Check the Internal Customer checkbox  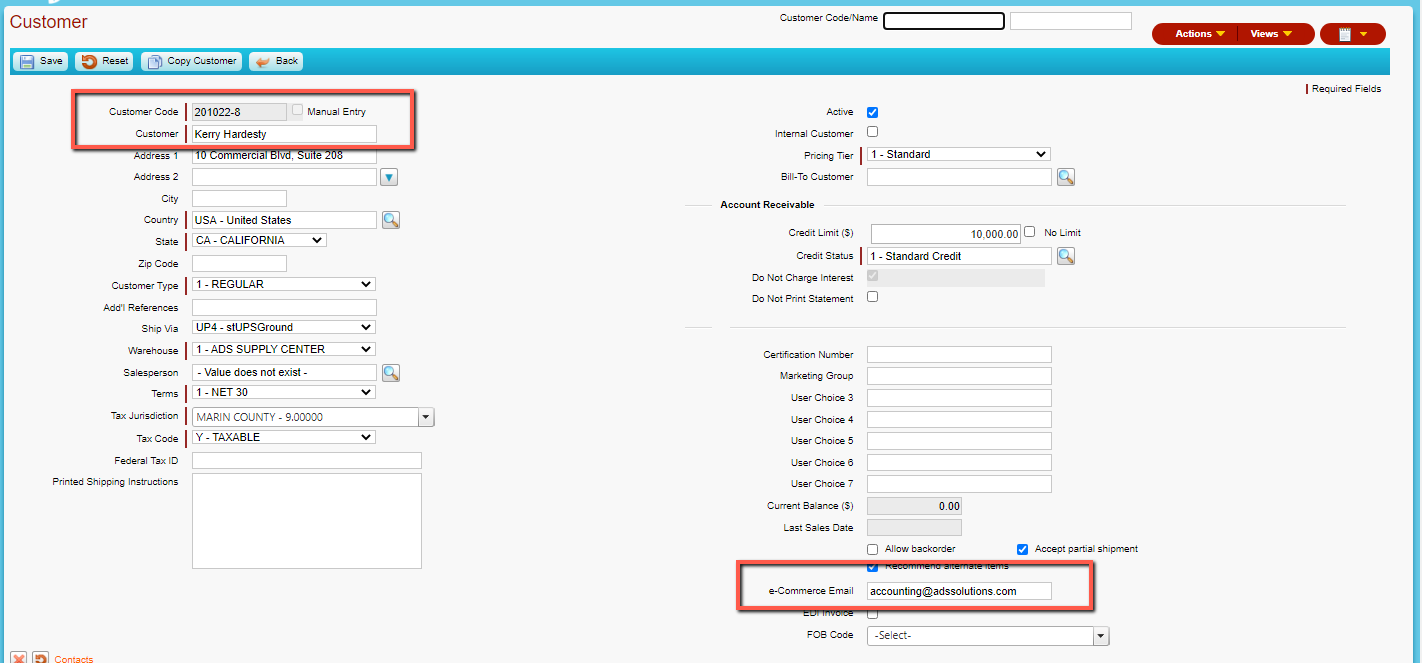pyautogui.click(x=873, y=132)
